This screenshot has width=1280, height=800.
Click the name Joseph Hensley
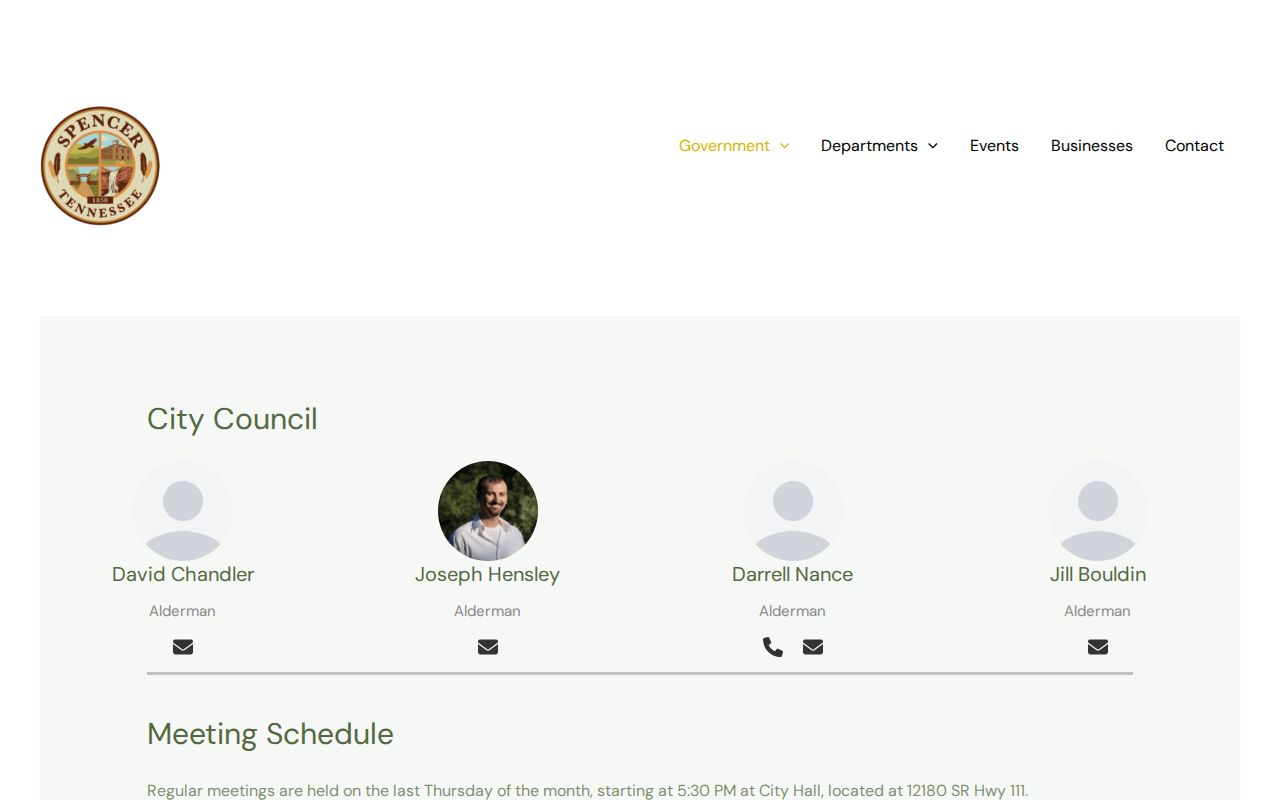(x=488, y=575)
